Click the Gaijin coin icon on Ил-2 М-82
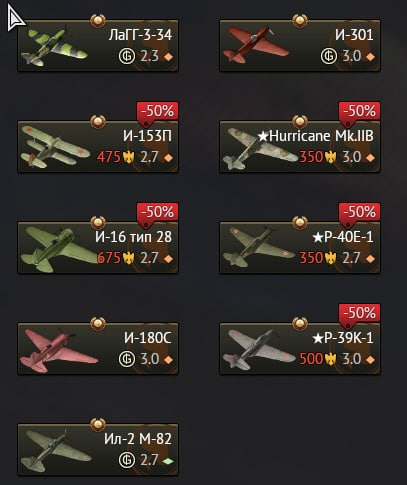The width and height of the screenshot is (407, 485). 127,460
